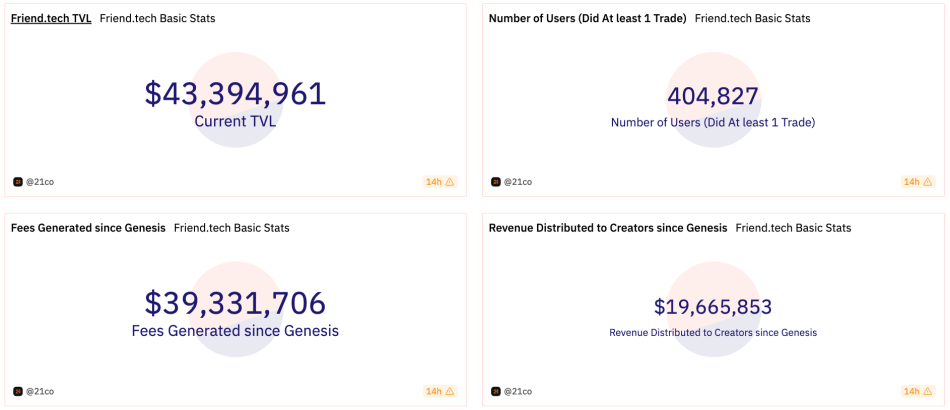Open the 'Fees Generated since Genesis' panel title

click(x=88, y=228)
